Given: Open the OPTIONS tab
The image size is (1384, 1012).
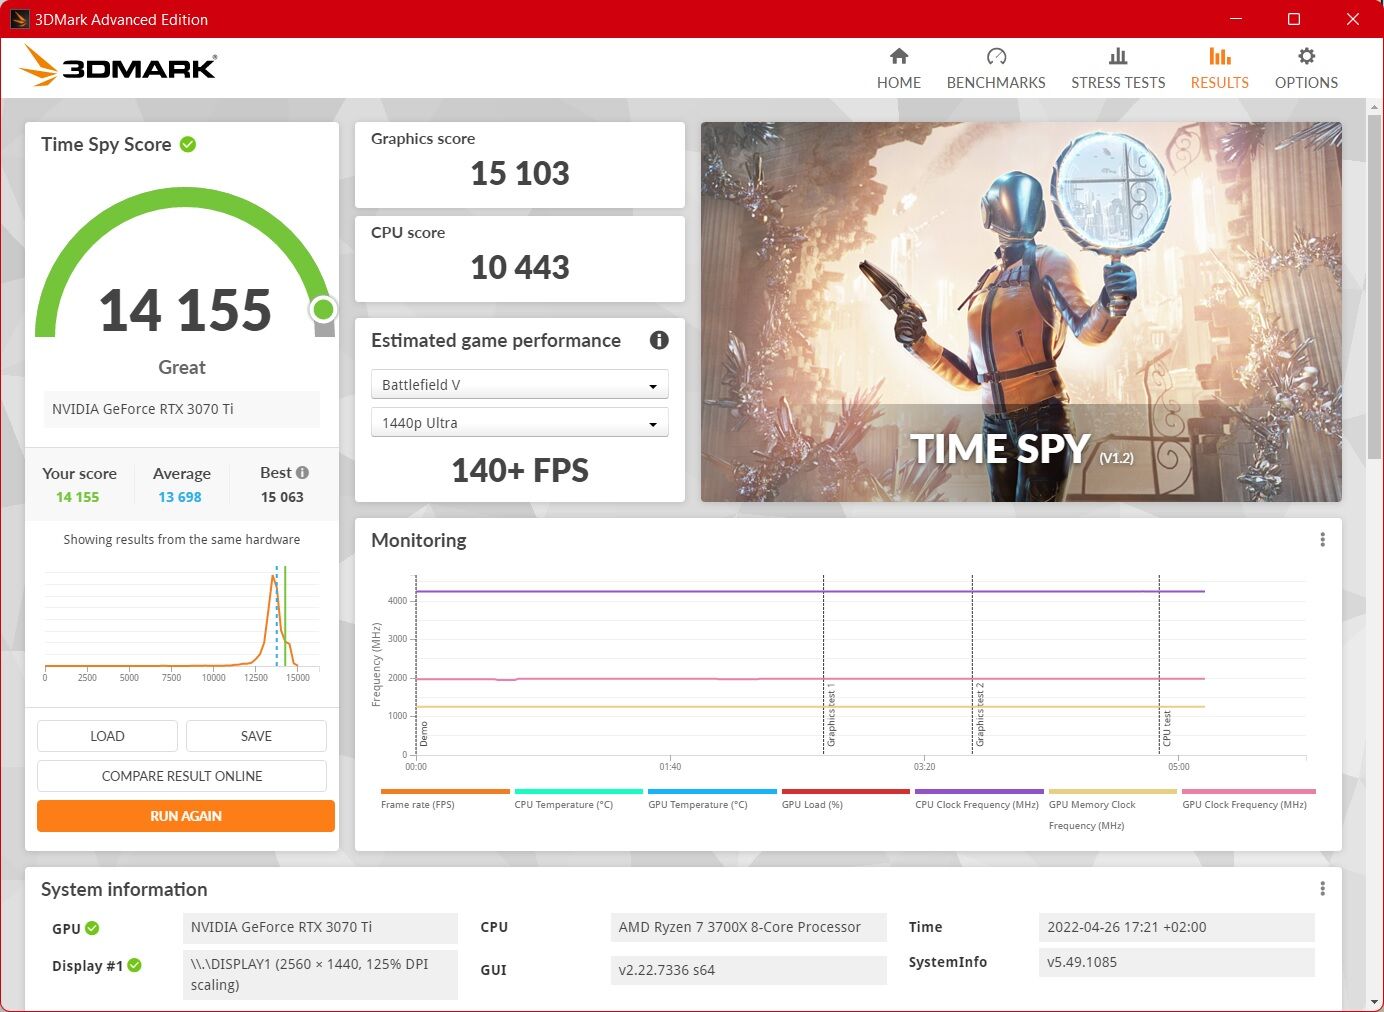Looking at the screenshot, I should coord(1306,69).
